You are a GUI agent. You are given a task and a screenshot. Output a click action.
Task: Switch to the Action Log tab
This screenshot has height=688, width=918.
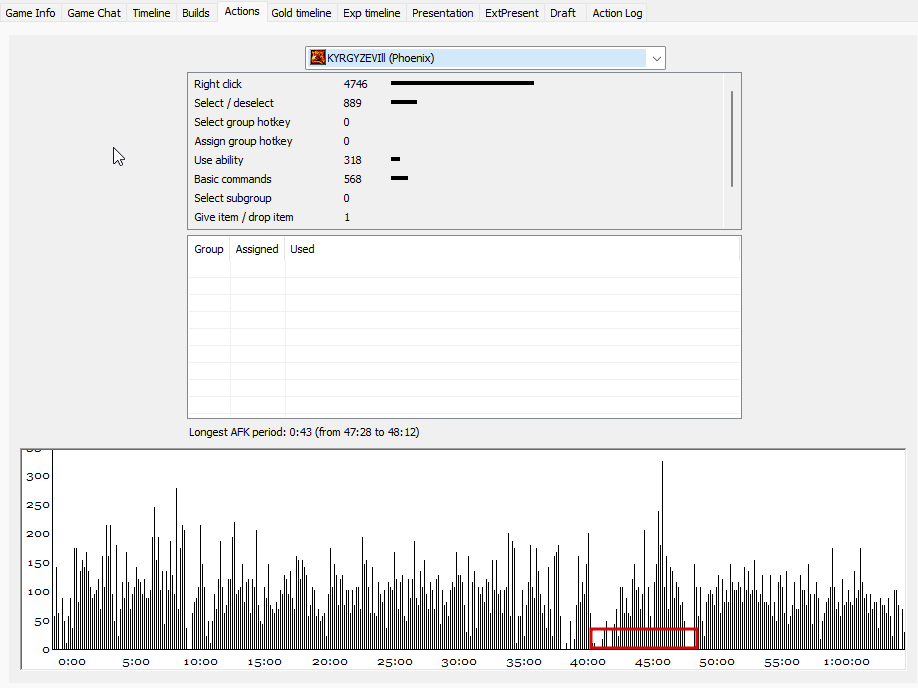617,13
